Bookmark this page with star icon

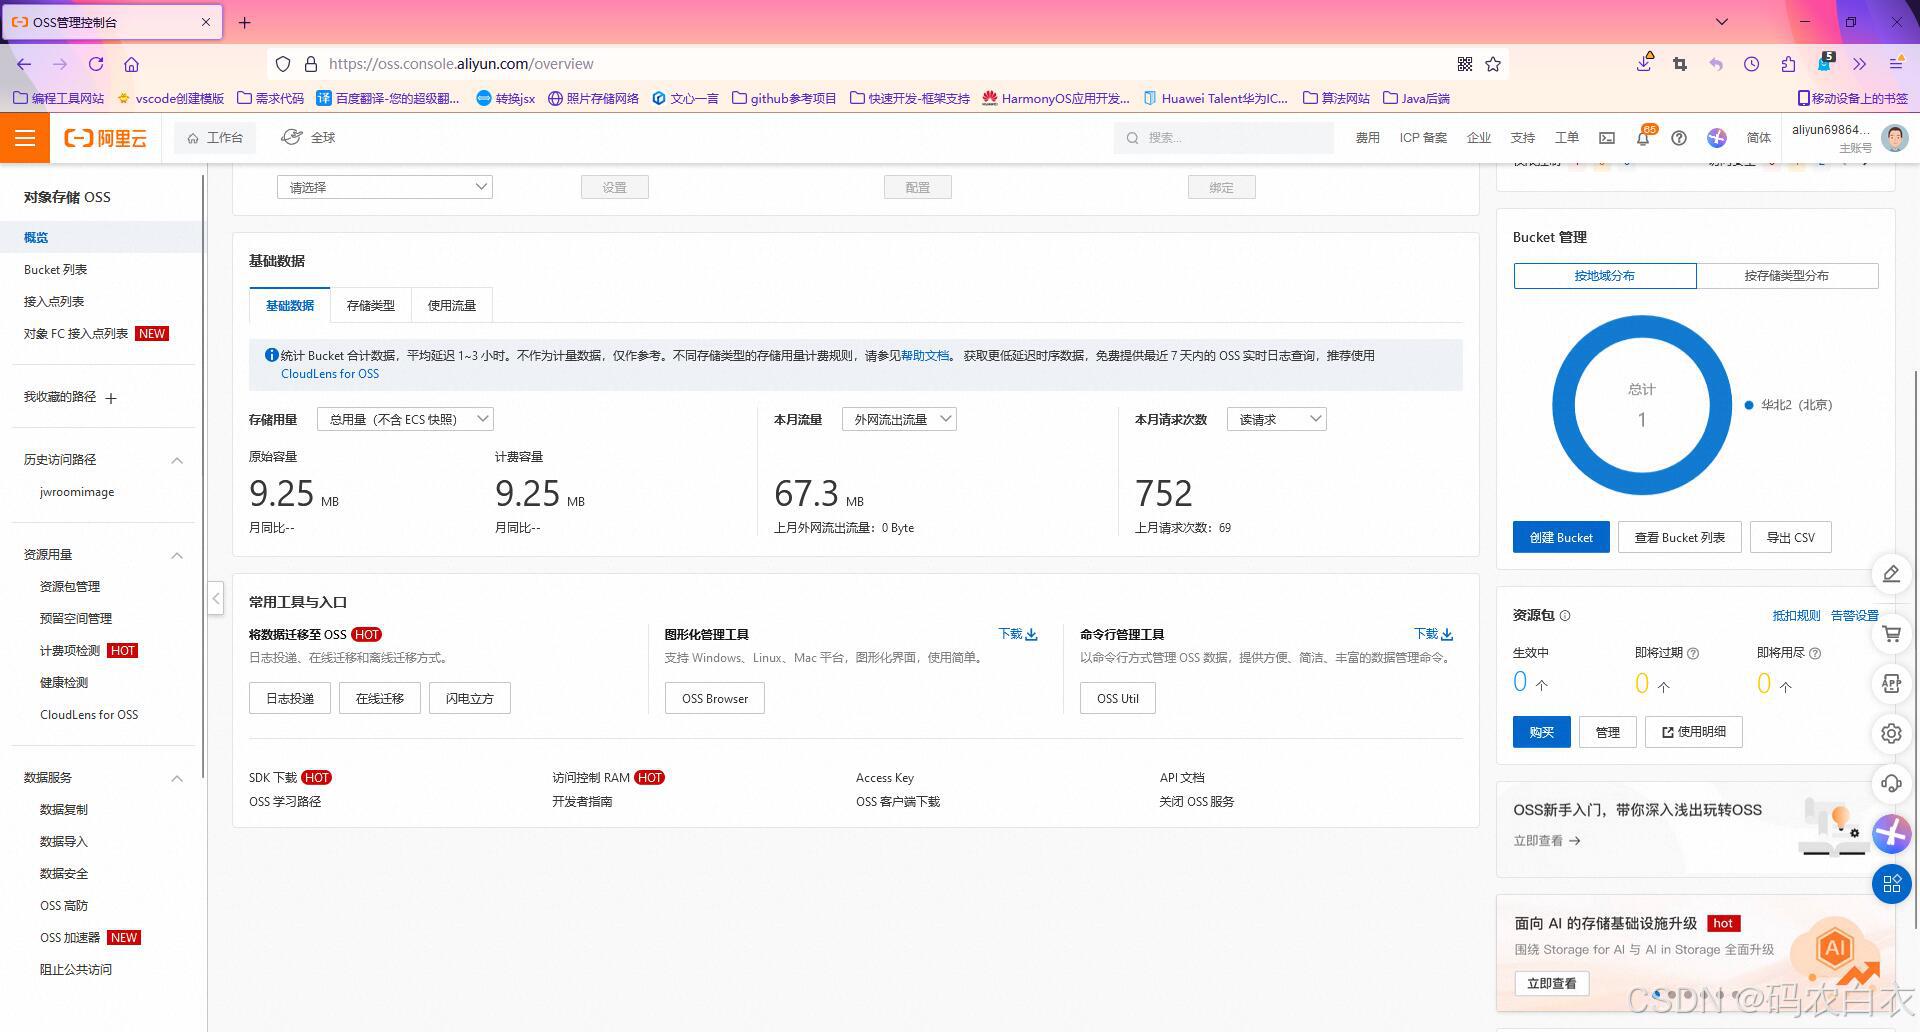pyautogui.click(x=1493, y=64)
